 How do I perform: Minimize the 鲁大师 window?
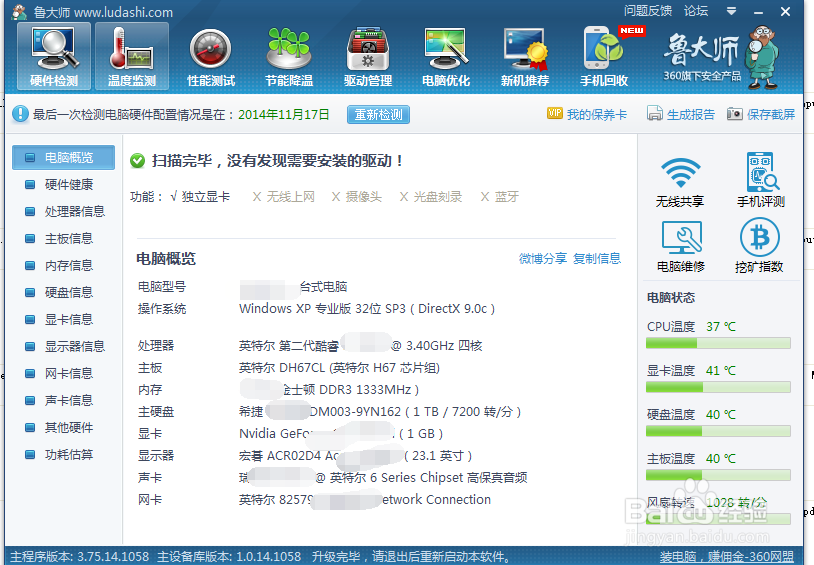(x=758, y=11)
